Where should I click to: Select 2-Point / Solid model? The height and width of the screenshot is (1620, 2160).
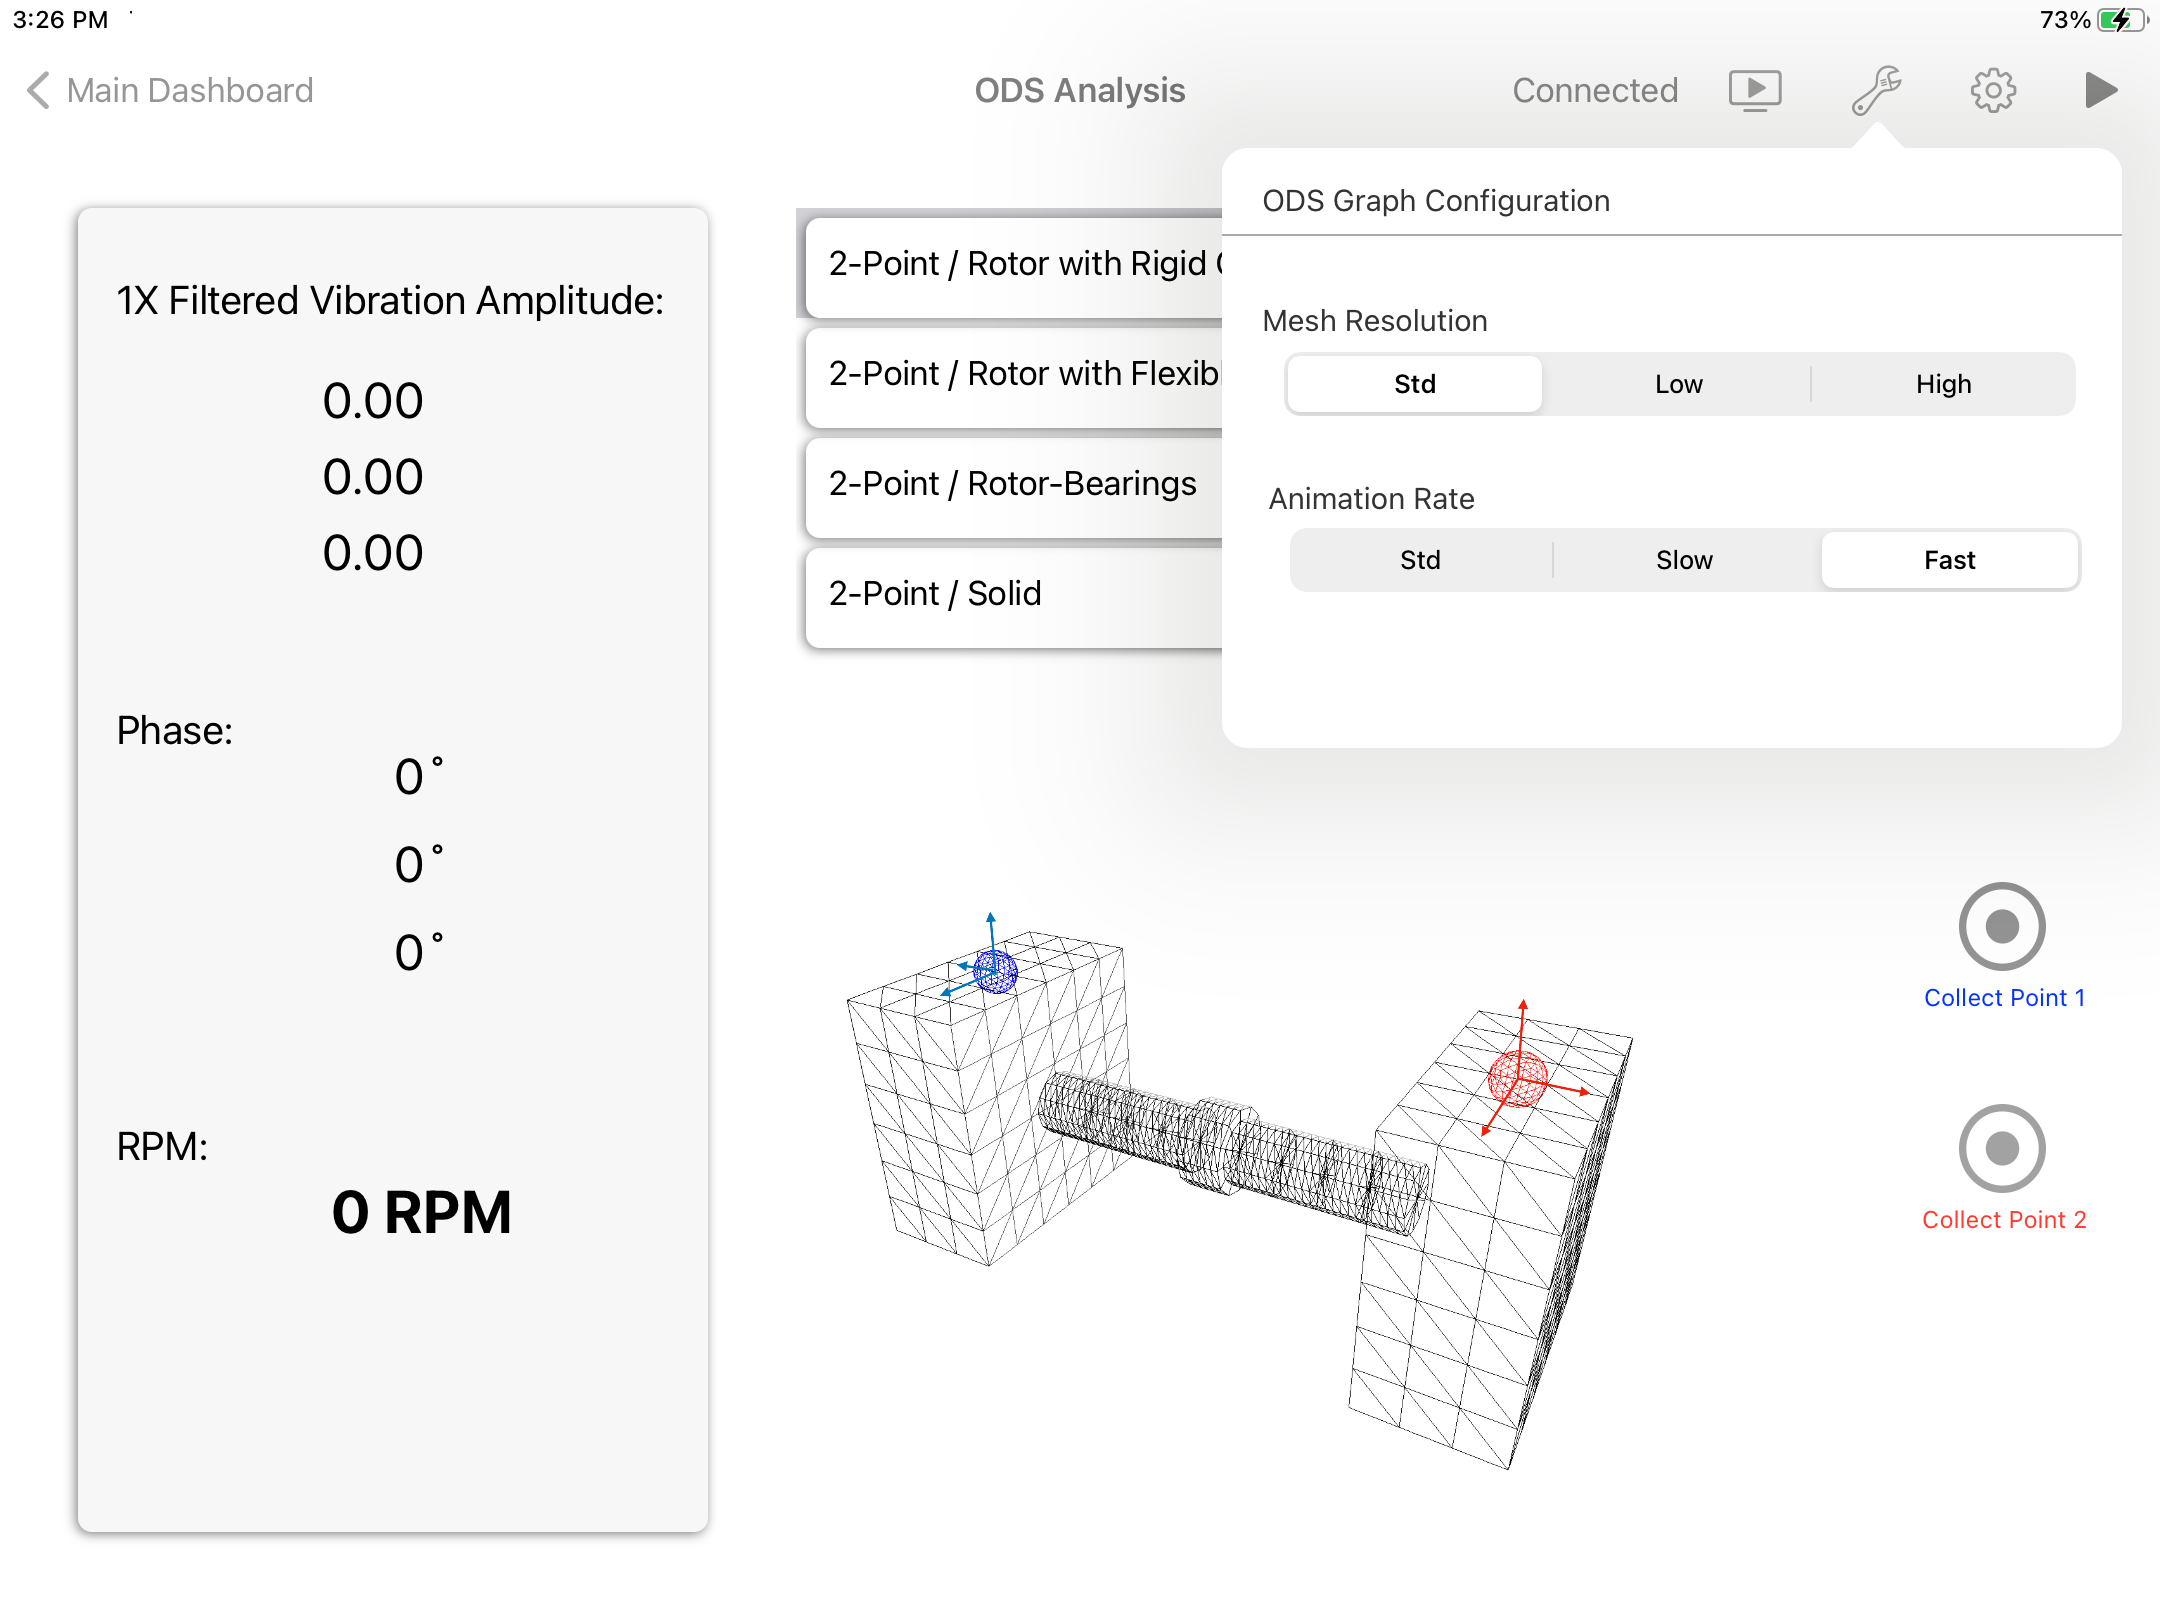935,595
